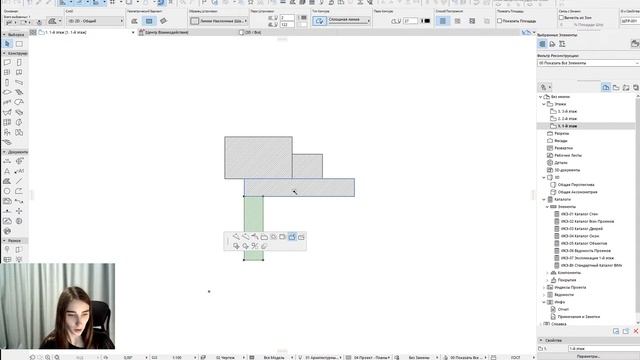Viewport: 640px width, 360px height.
Task: Select the Label tool (A1 icon)
Action: tap(19, 171)
